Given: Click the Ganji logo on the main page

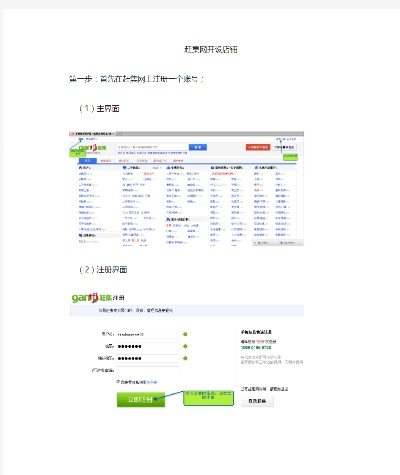Looking at the screenshot, I should [x=93, y=147].
